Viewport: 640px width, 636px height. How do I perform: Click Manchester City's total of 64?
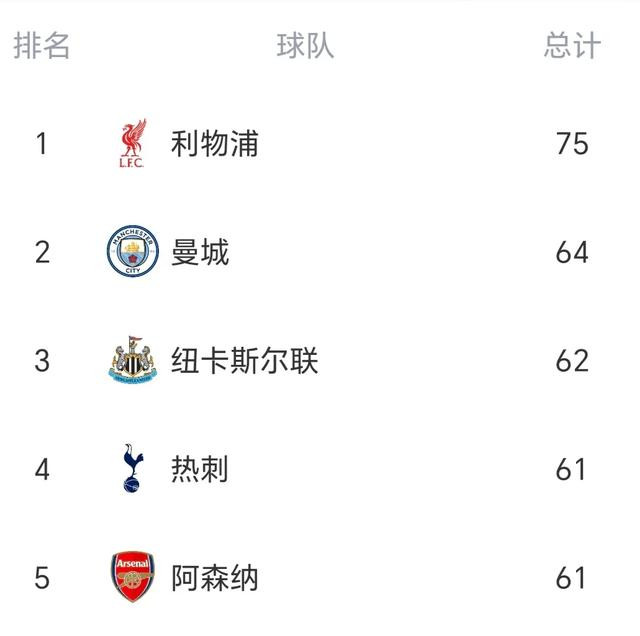pyautogui.click(x=572, y=252)
